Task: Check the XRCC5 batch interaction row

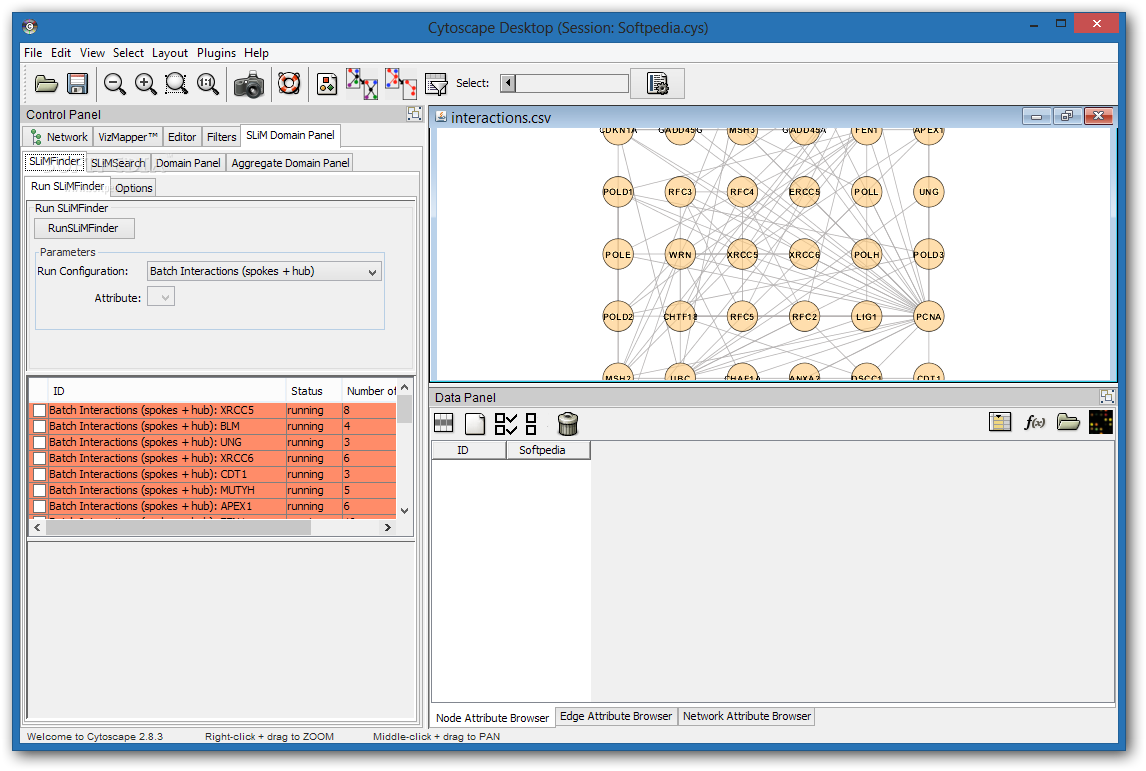Action: pyautogui.click(x=39, y=411)
